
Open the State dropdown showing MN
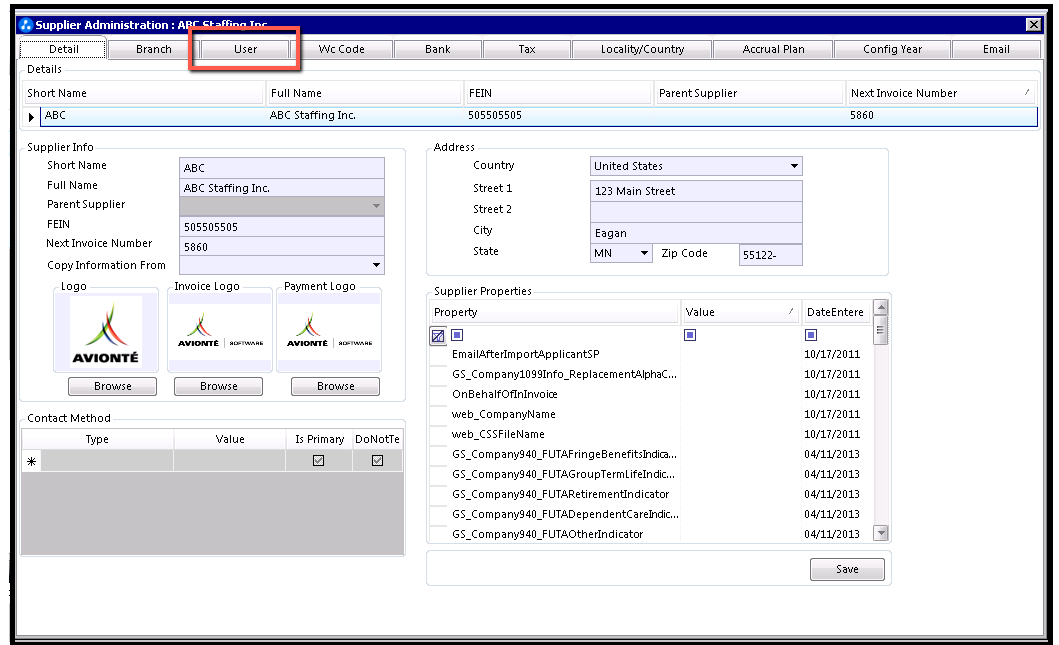click(x=644, y=253)
